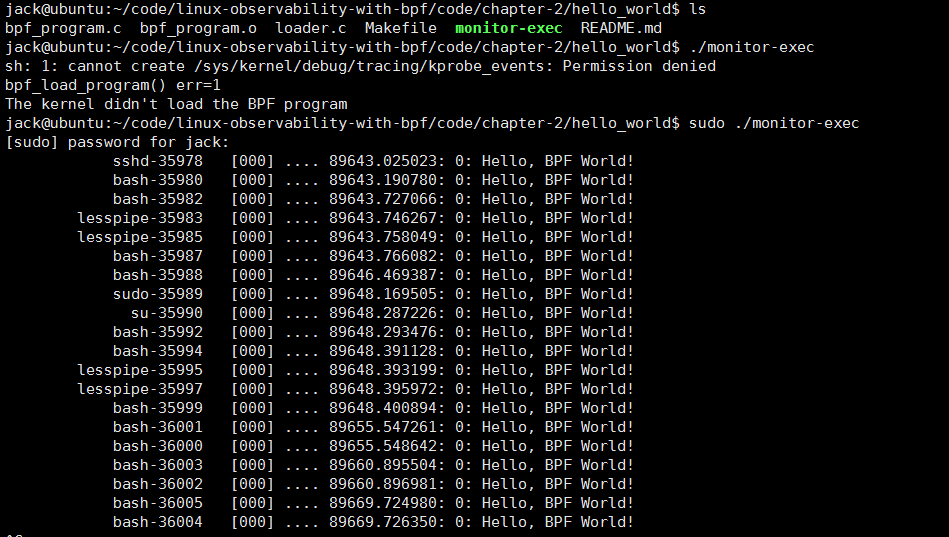
Task: Click the bash-35982 process entry
Action: (x=157, y=199)
